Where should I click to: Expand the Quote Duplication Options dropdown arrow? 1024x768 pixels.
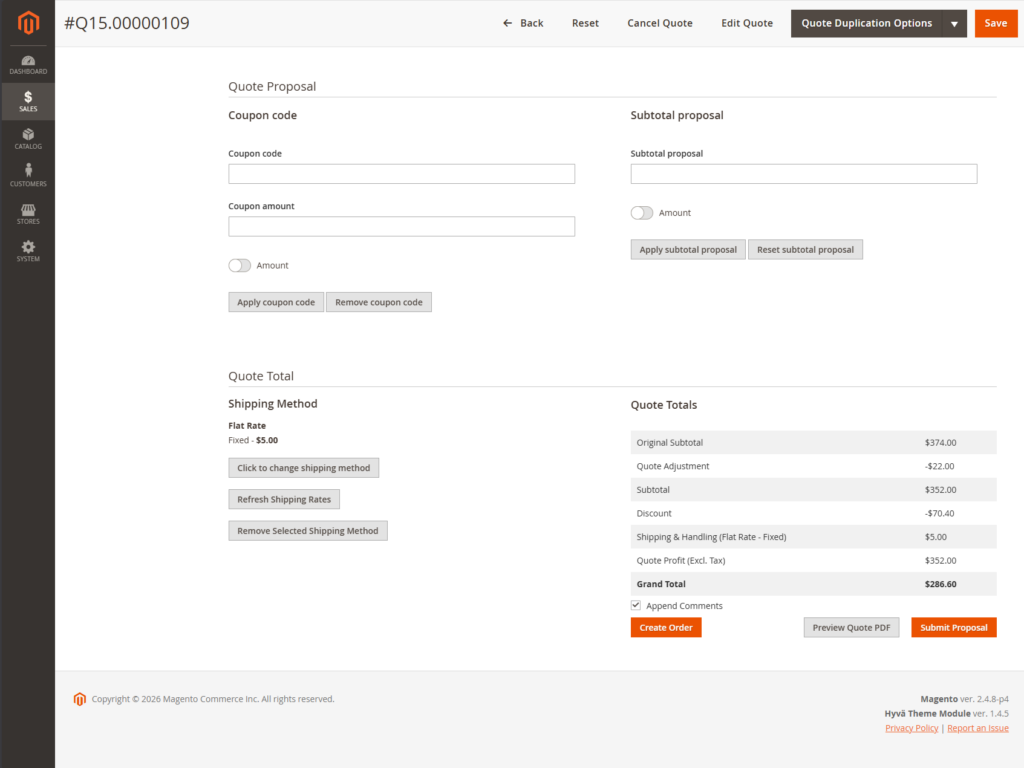[955, 24]
